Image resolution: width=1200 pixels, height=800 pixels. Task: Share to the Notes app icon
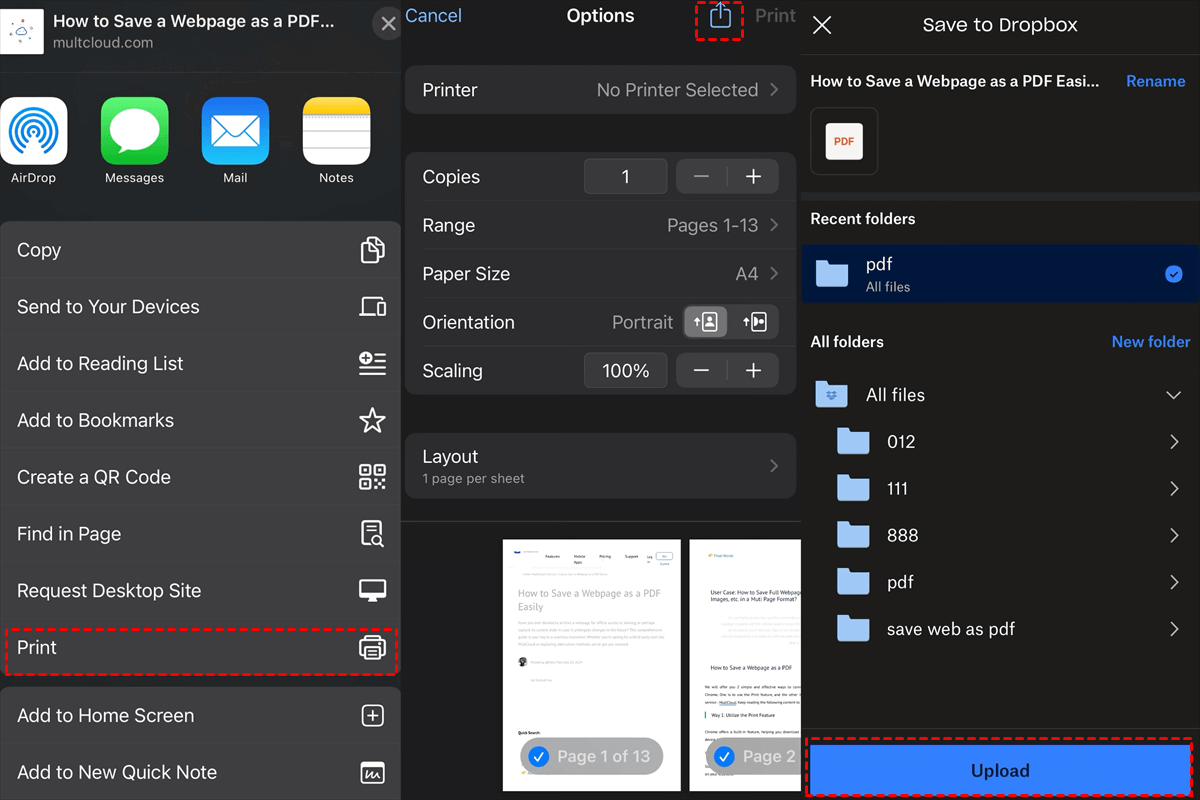[x=336, y=131]
